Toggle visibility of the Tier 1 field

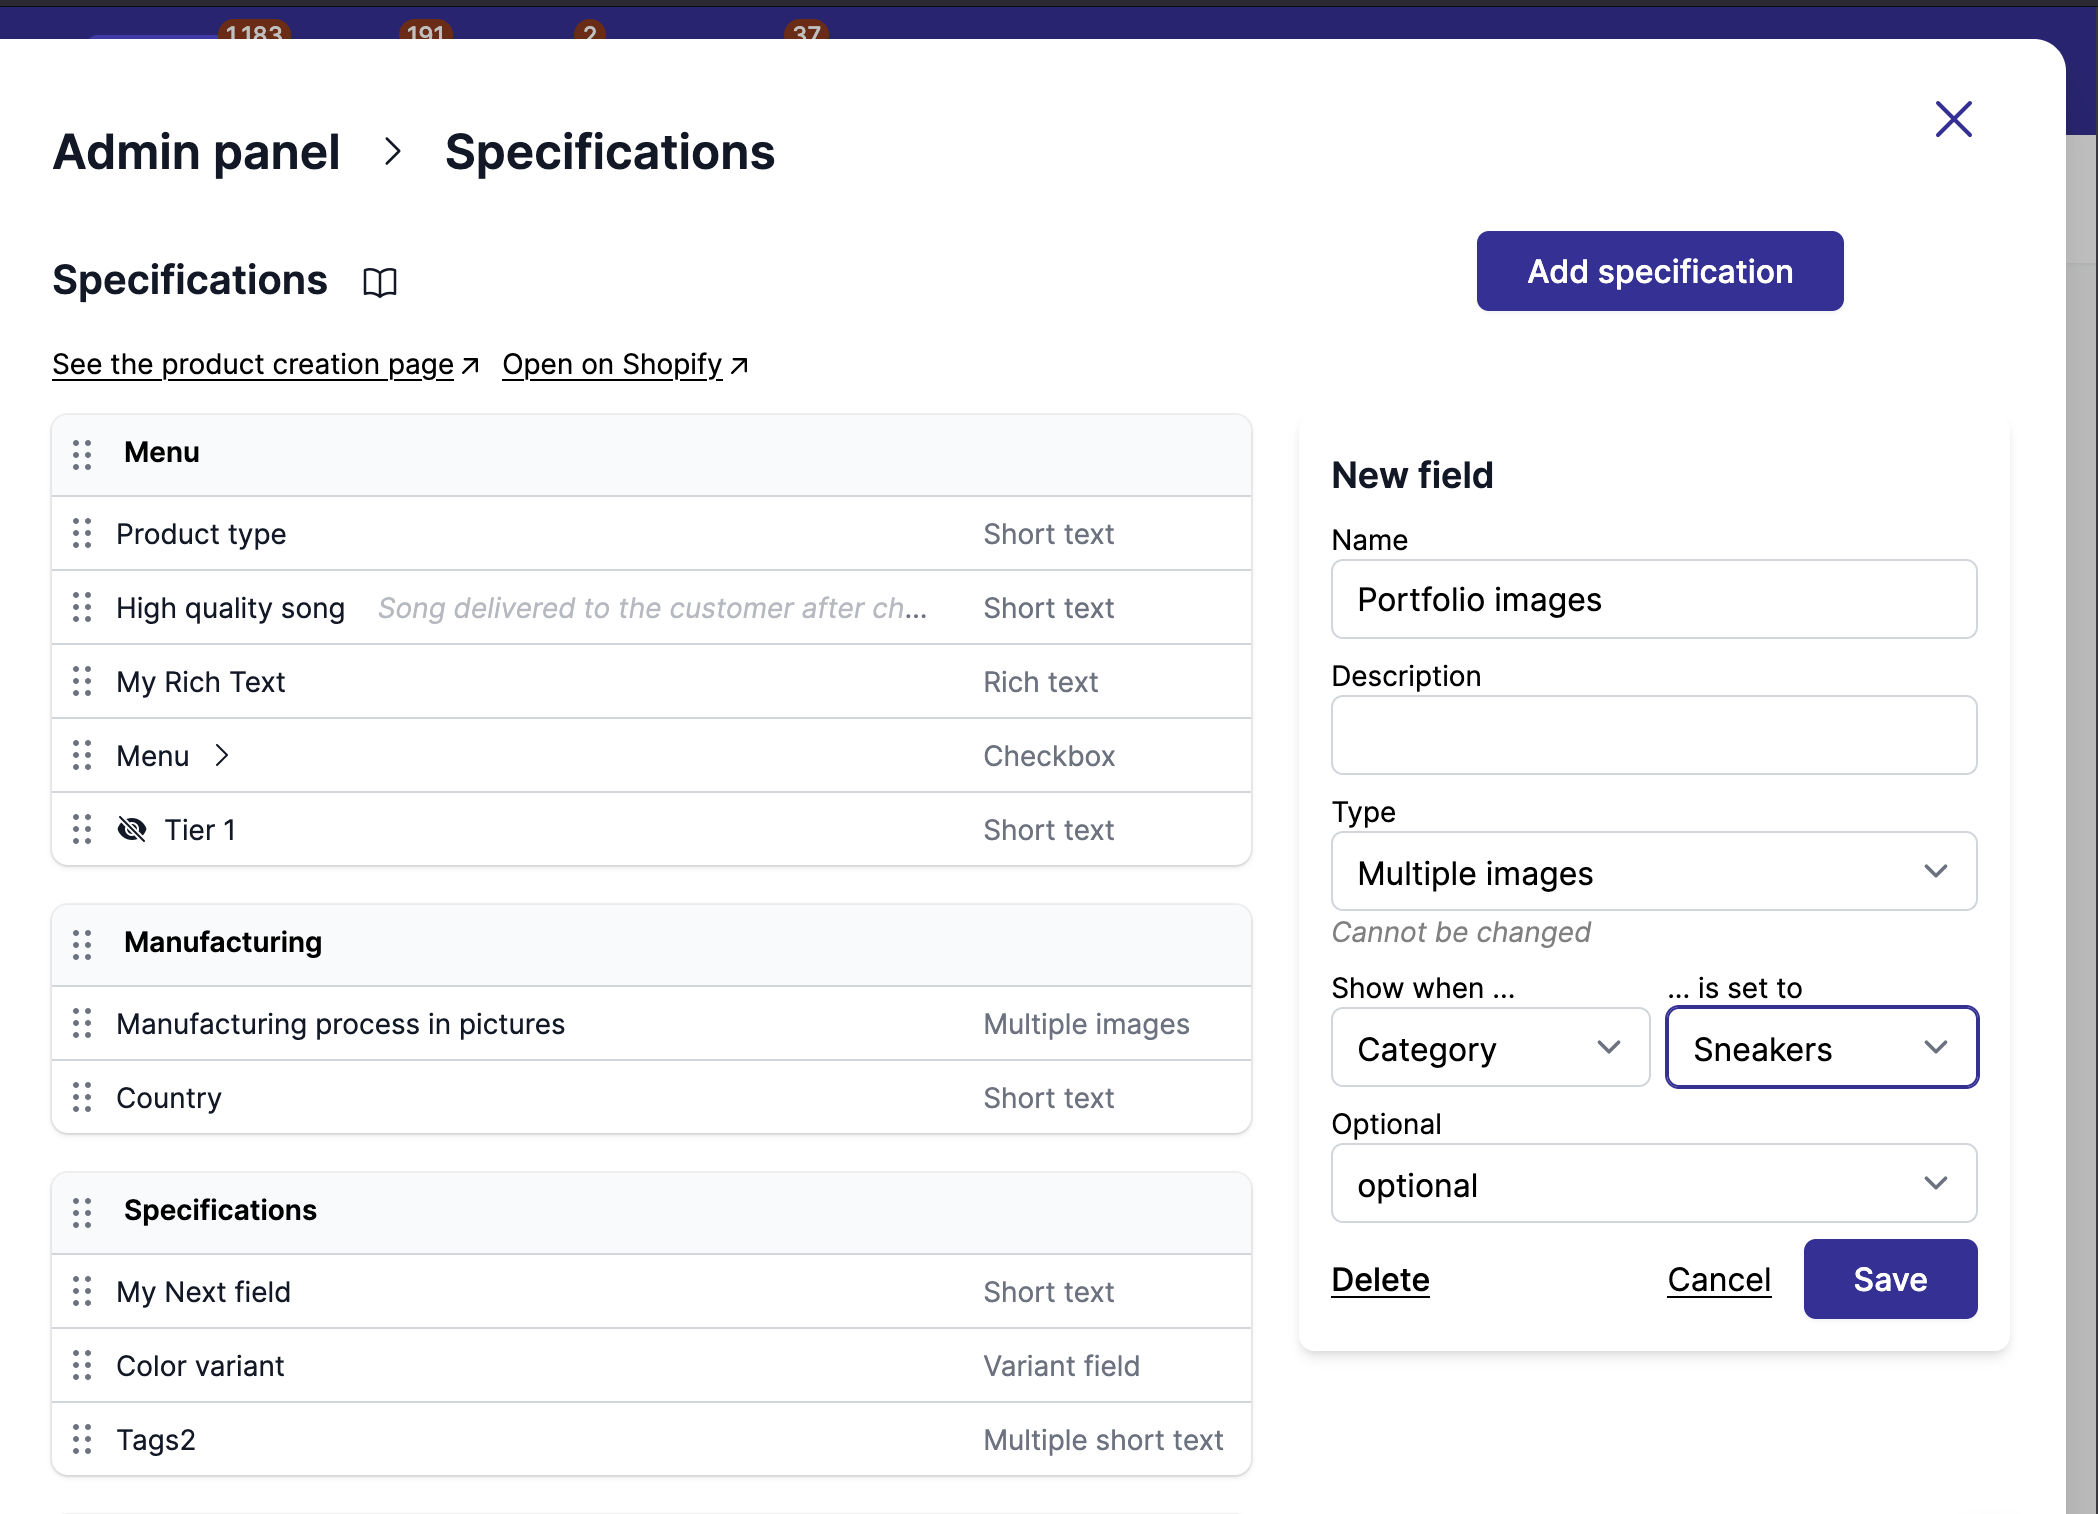pos(131,829)
